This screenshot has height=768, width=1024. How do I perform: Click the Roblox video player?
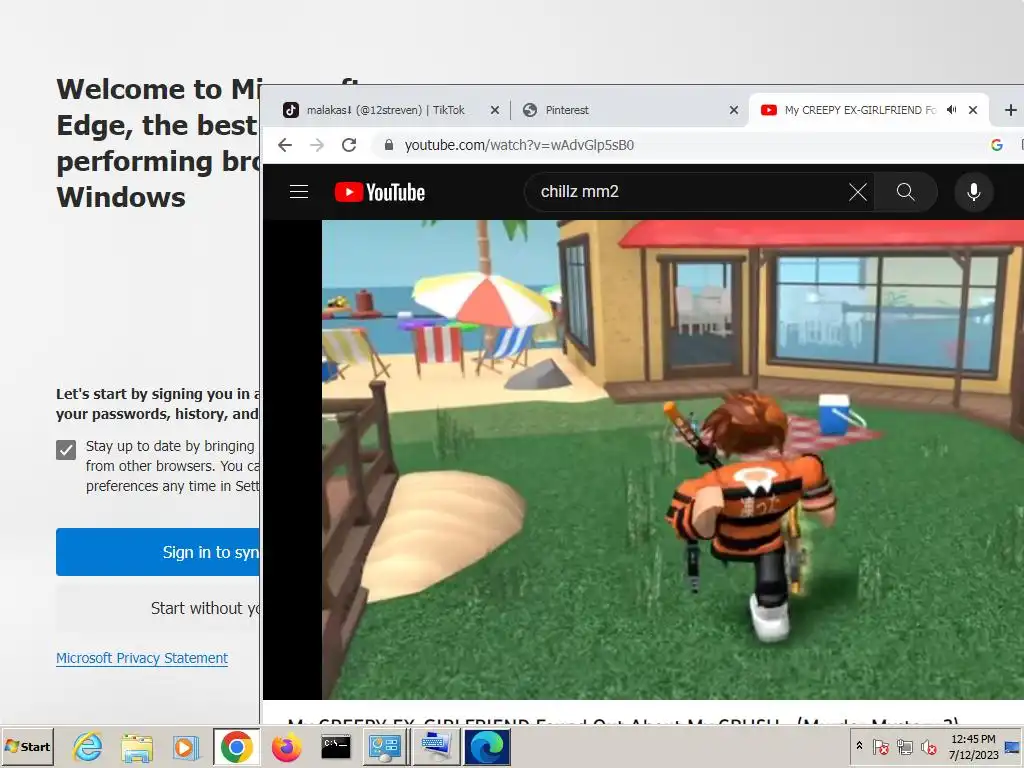pyautogui.click(x=673, y=460)
